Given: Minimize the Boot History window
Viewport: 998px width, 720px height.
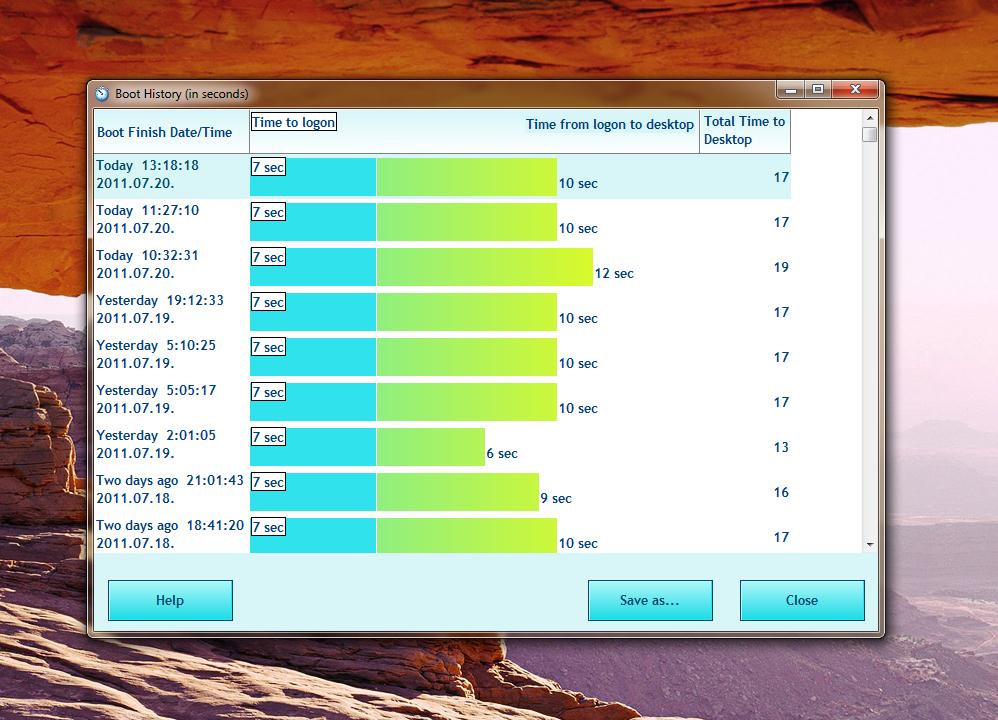Looking at the screenshot, I should coord(791,90).
